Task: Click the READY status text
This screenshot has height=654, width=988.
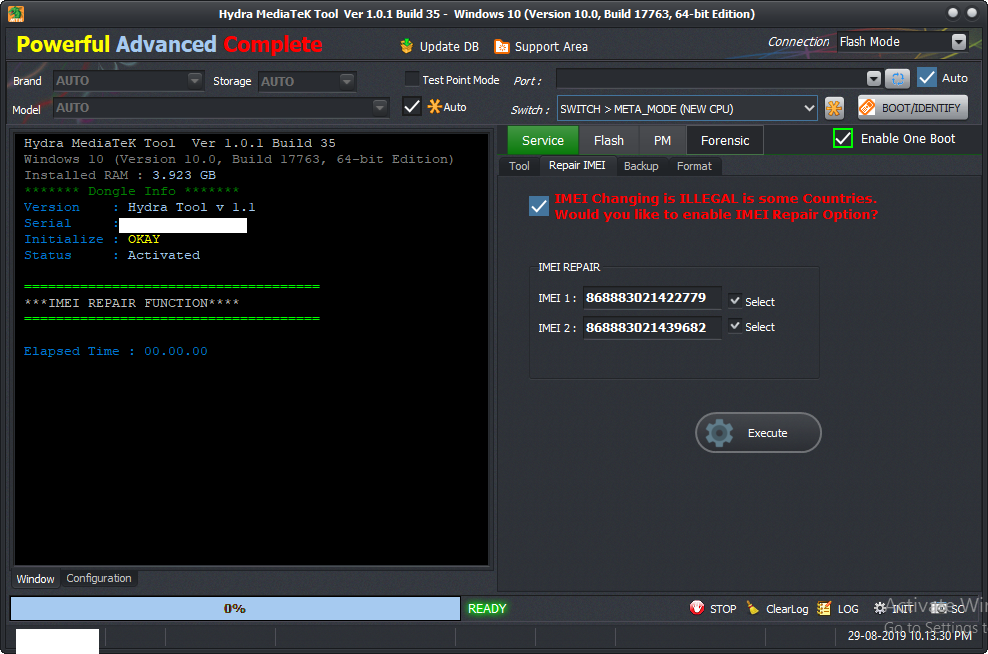Action: [486, 609]
